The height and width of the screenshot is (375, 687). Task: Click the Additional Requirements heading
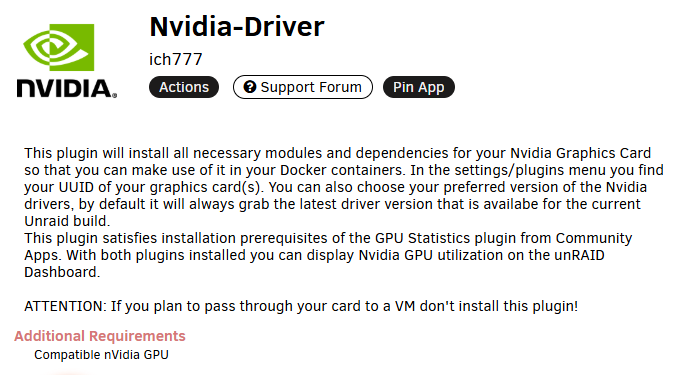[100, 336]
